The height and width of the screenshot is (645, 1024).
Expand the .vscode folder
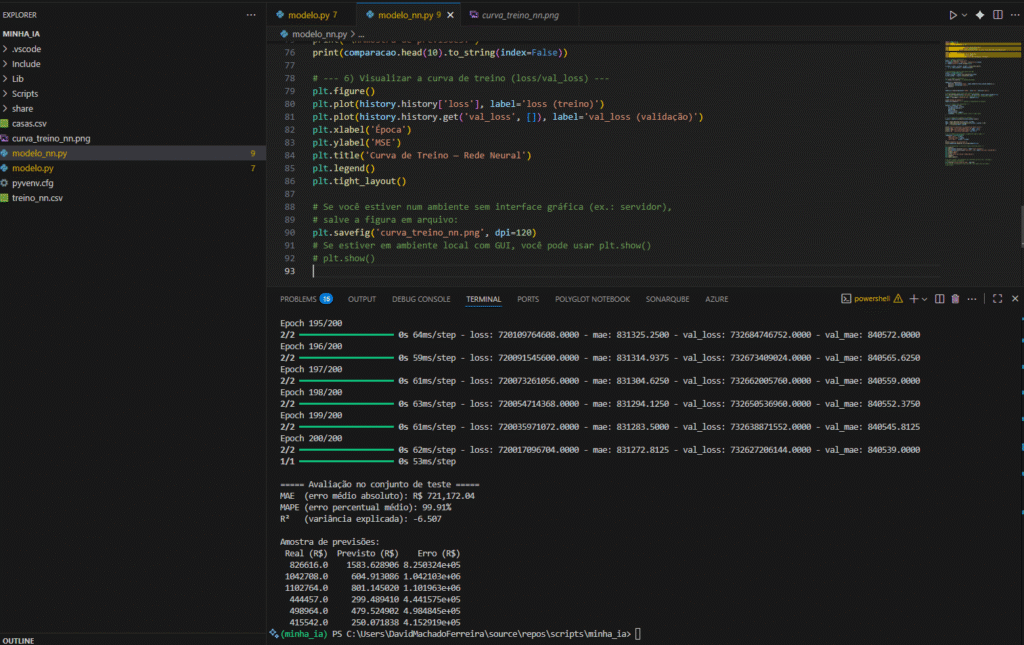(26, 49)
